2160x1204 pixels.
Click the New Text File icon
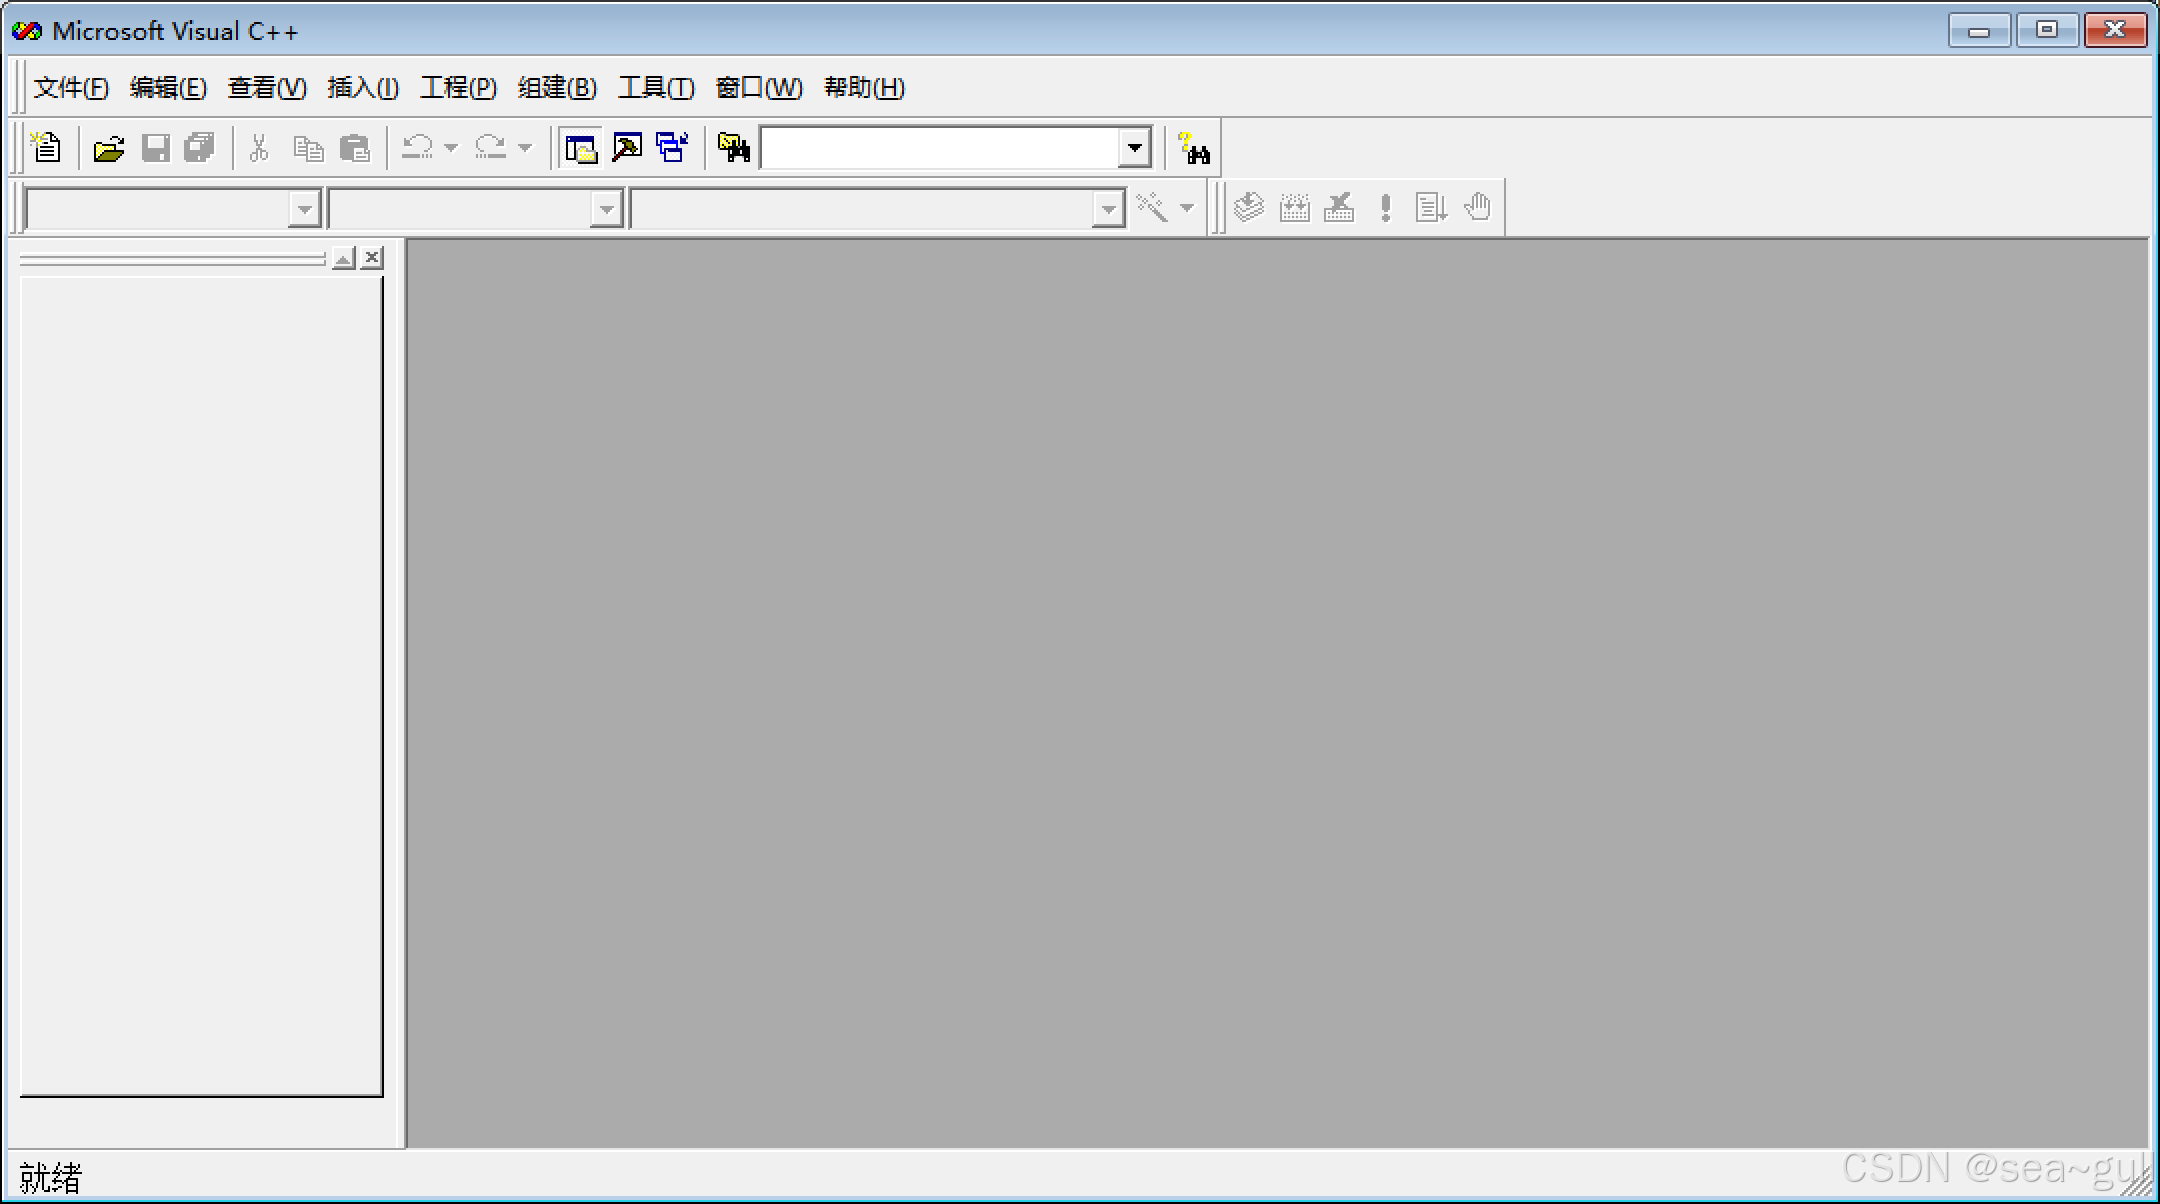(x=46, y=148)
